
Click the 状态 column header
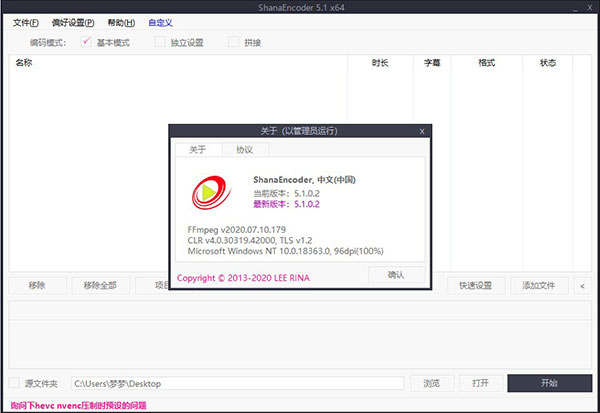coord(548,63)
